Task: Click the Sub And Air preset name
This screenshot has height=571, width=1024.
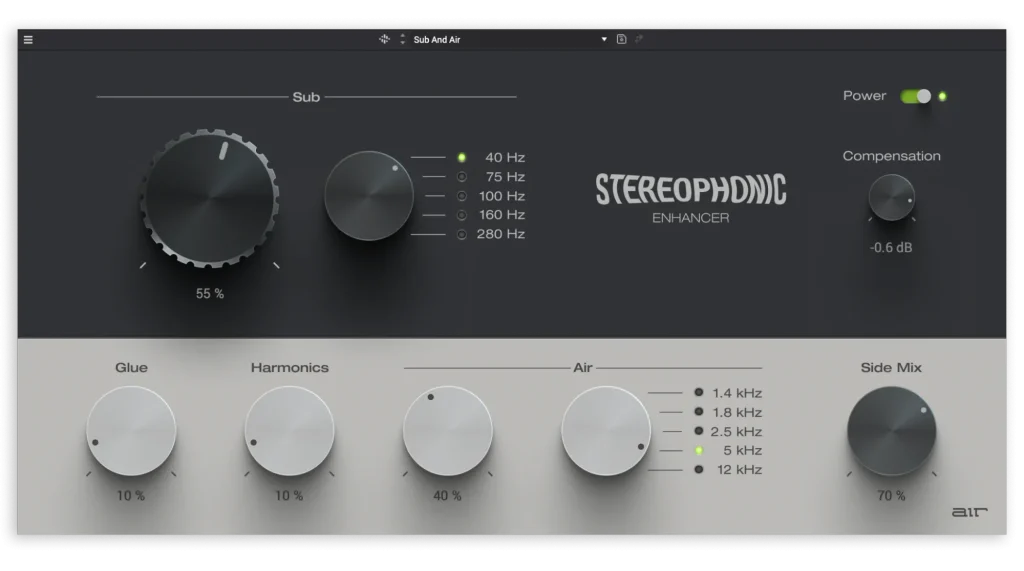Action: tap(437, 40)
